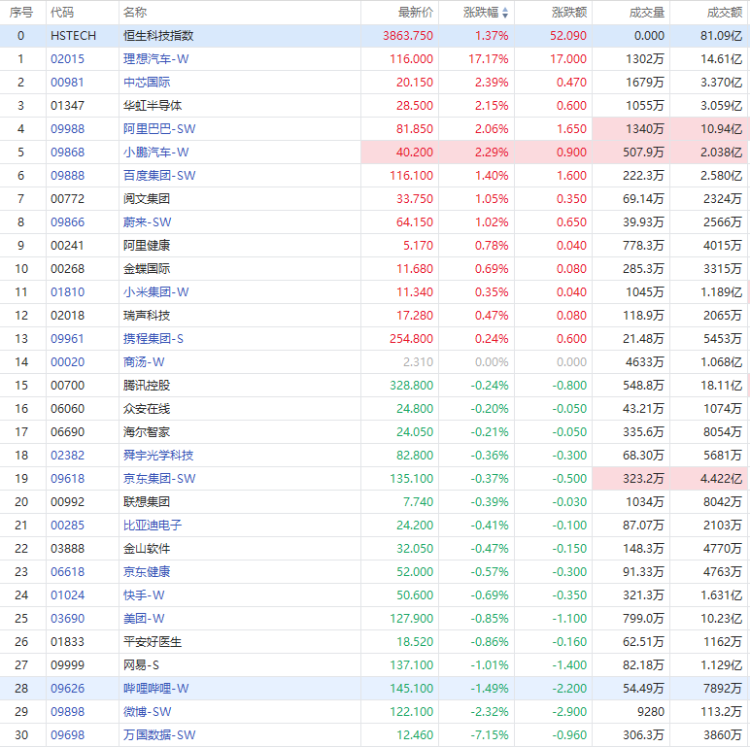Open 哔哩哔哩-W stock link
Viewport: 750px width, 747px height.
pyautogui.click(x=156, y=689)
